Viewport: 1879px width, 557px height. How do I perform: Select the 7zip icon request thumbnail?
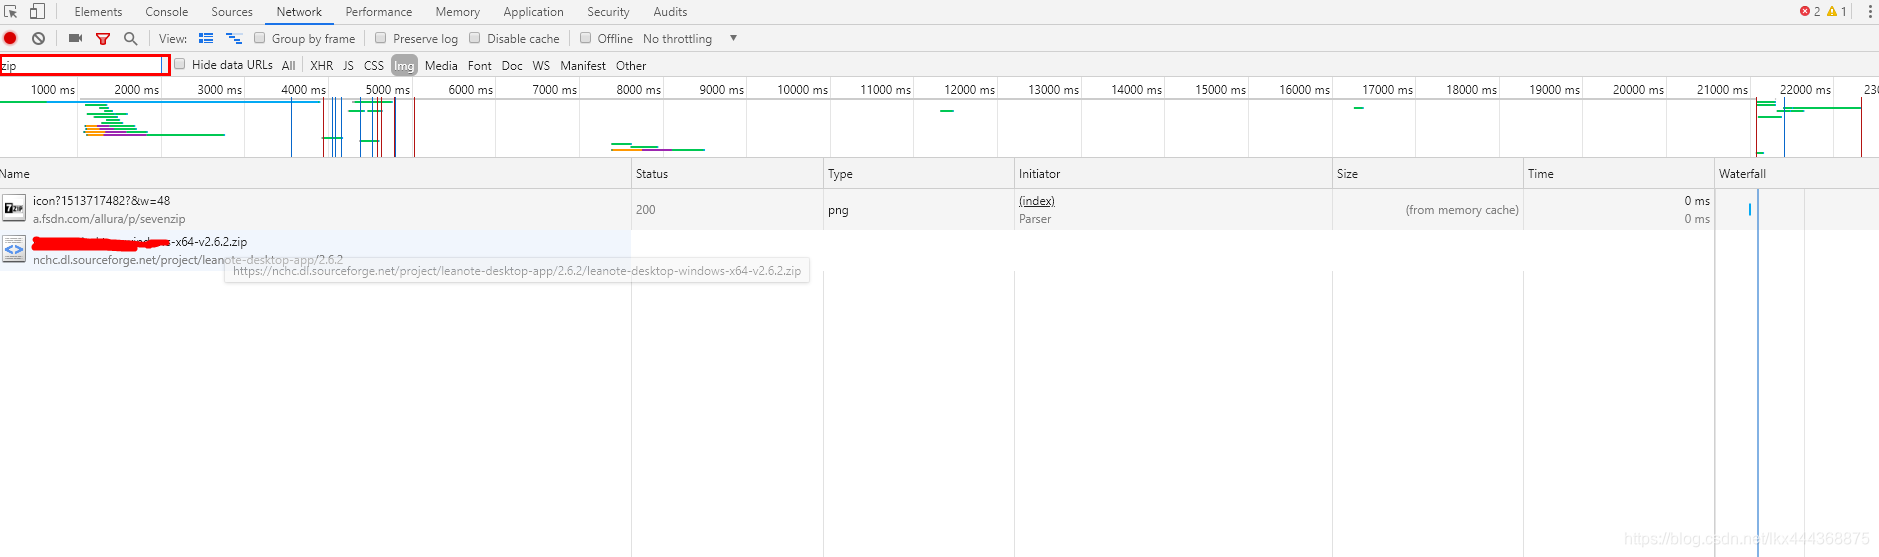(x=14, y=209)
